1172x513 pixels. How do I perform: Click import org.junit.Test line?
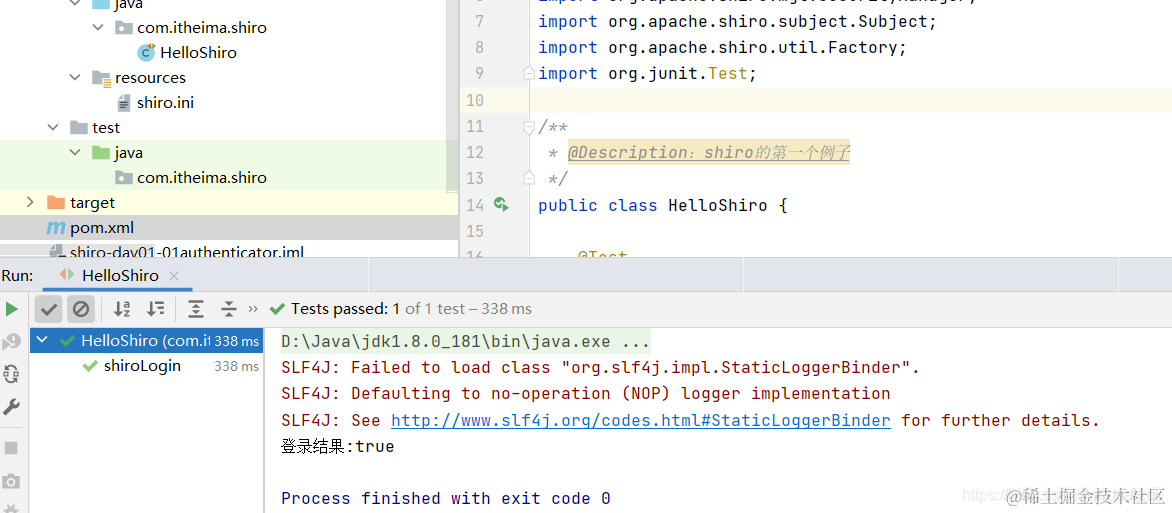point(647,73)
